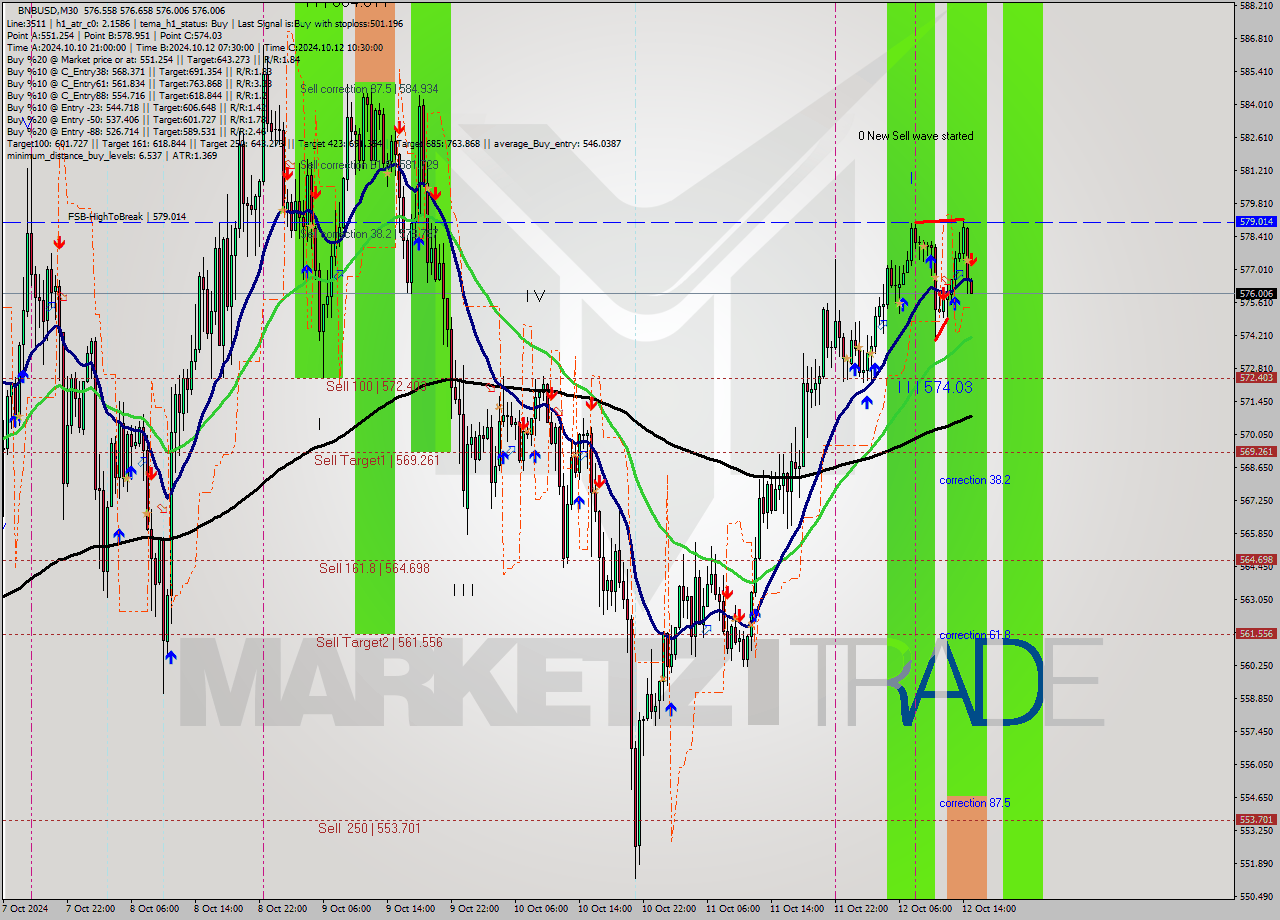Click the 550.490 price axis value

[1256, 896]
